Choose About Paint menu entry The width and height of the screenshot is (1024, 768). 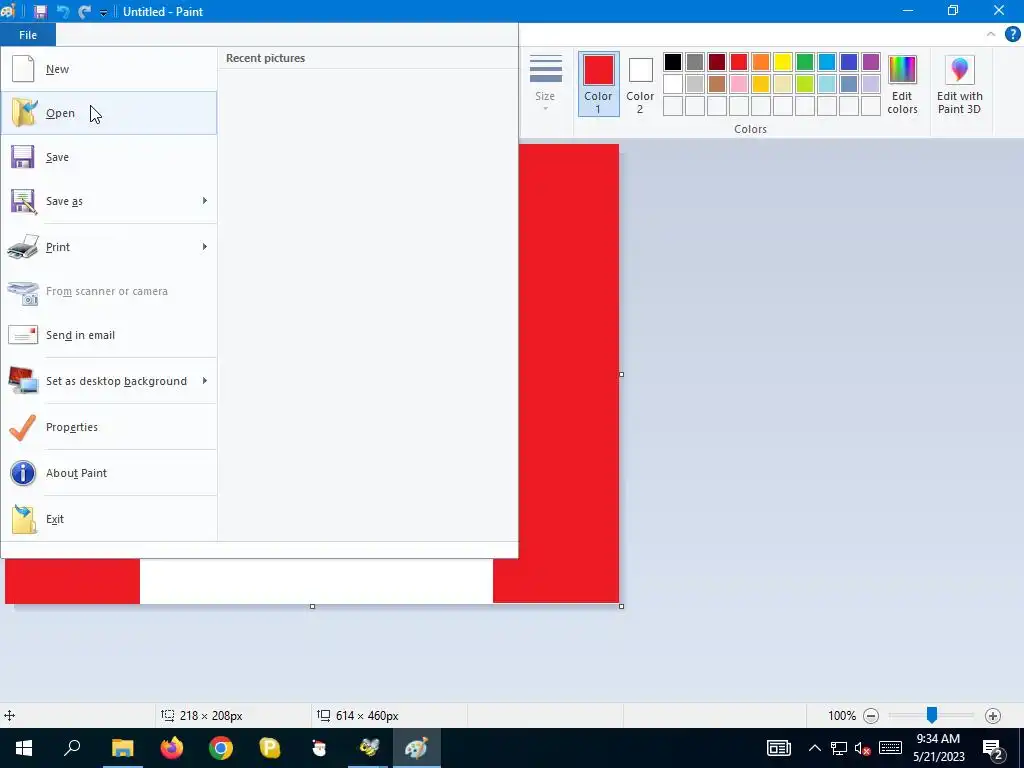pos(109,473)
